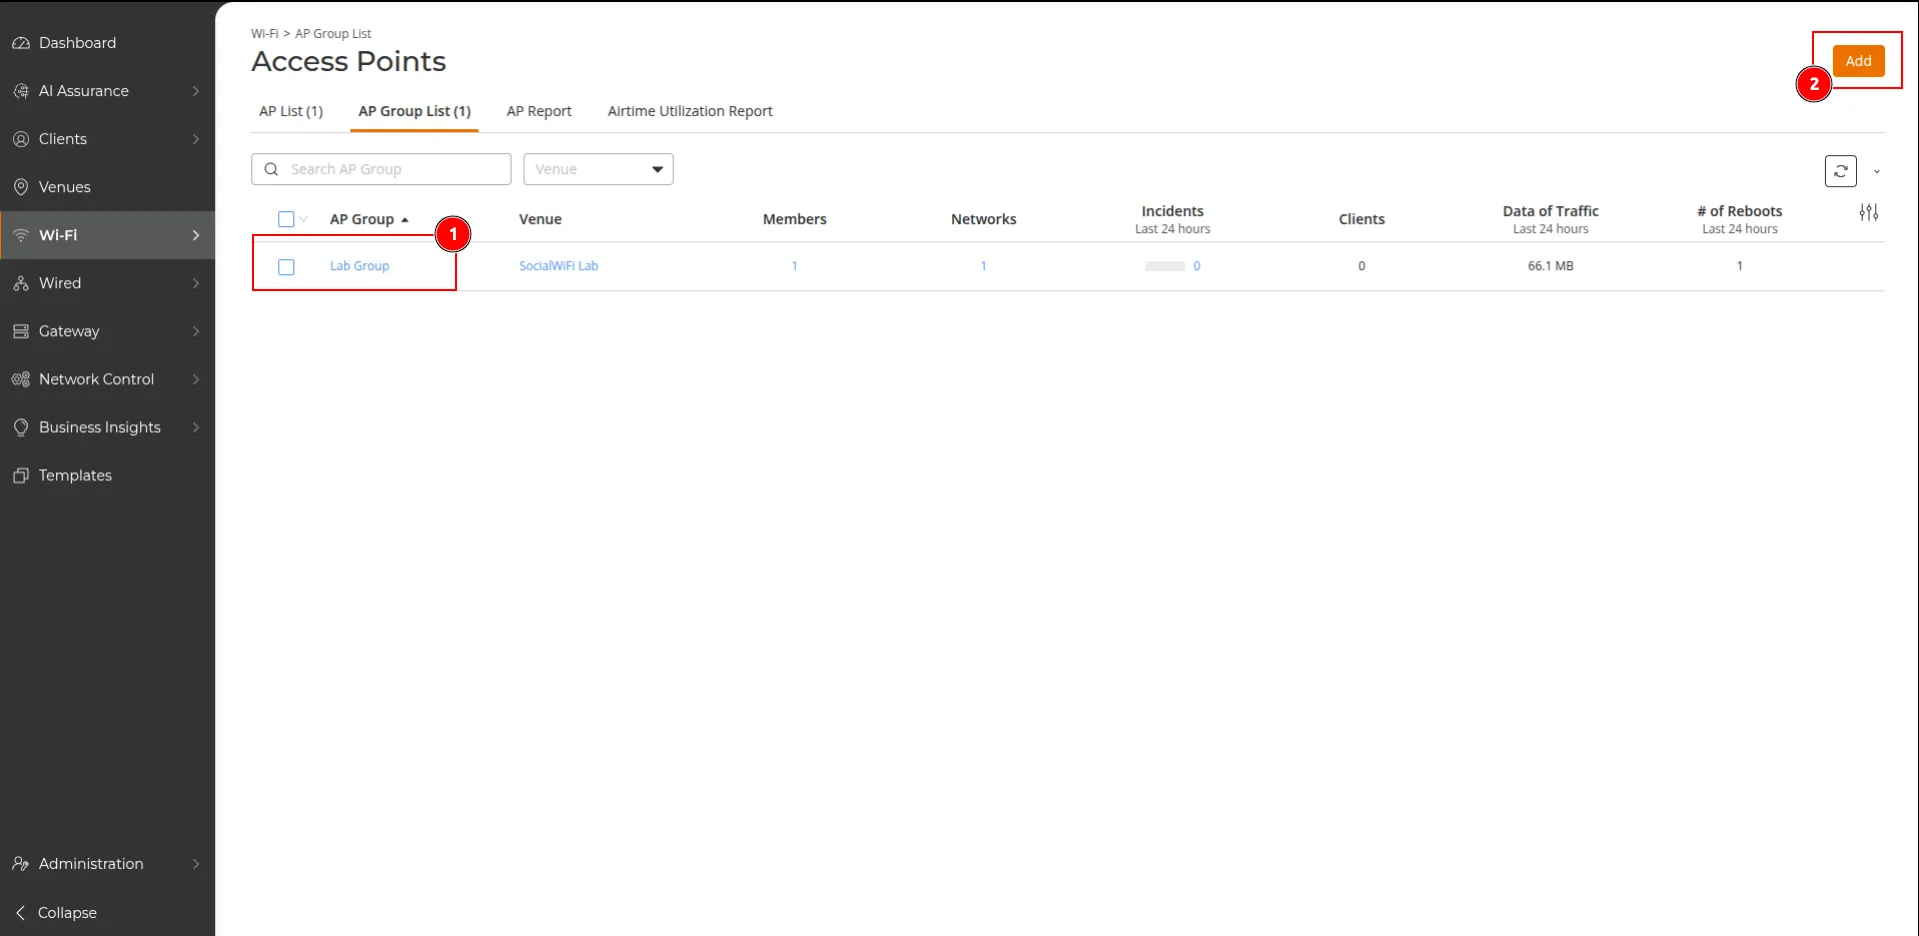Click the 66.1 MB traffic value
1919x936 pixels.
(x=1550, y=266)
